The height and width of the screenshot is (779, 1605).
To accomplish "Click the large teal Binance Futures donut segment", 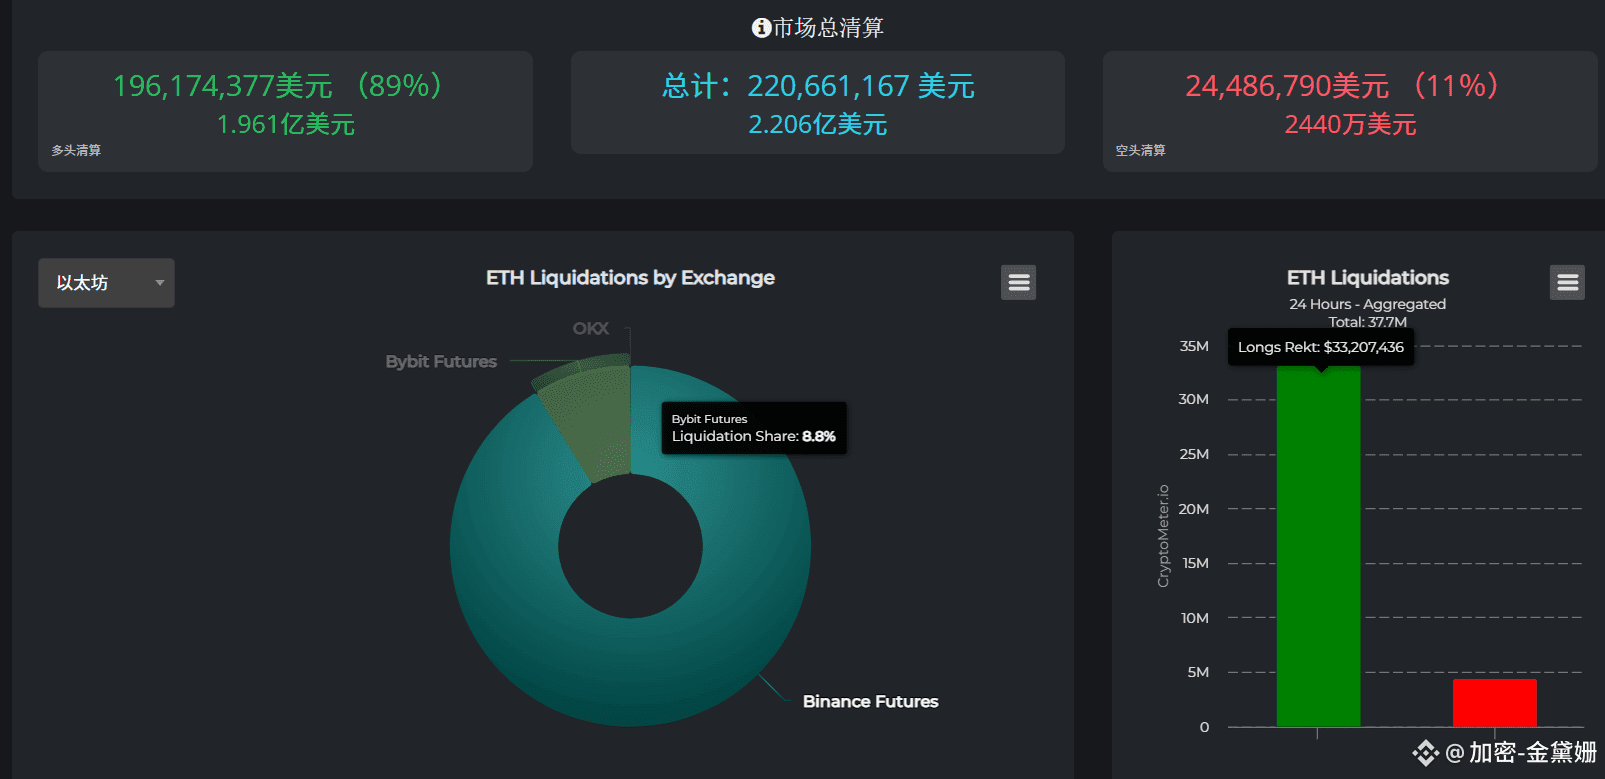I will [630, 670].
